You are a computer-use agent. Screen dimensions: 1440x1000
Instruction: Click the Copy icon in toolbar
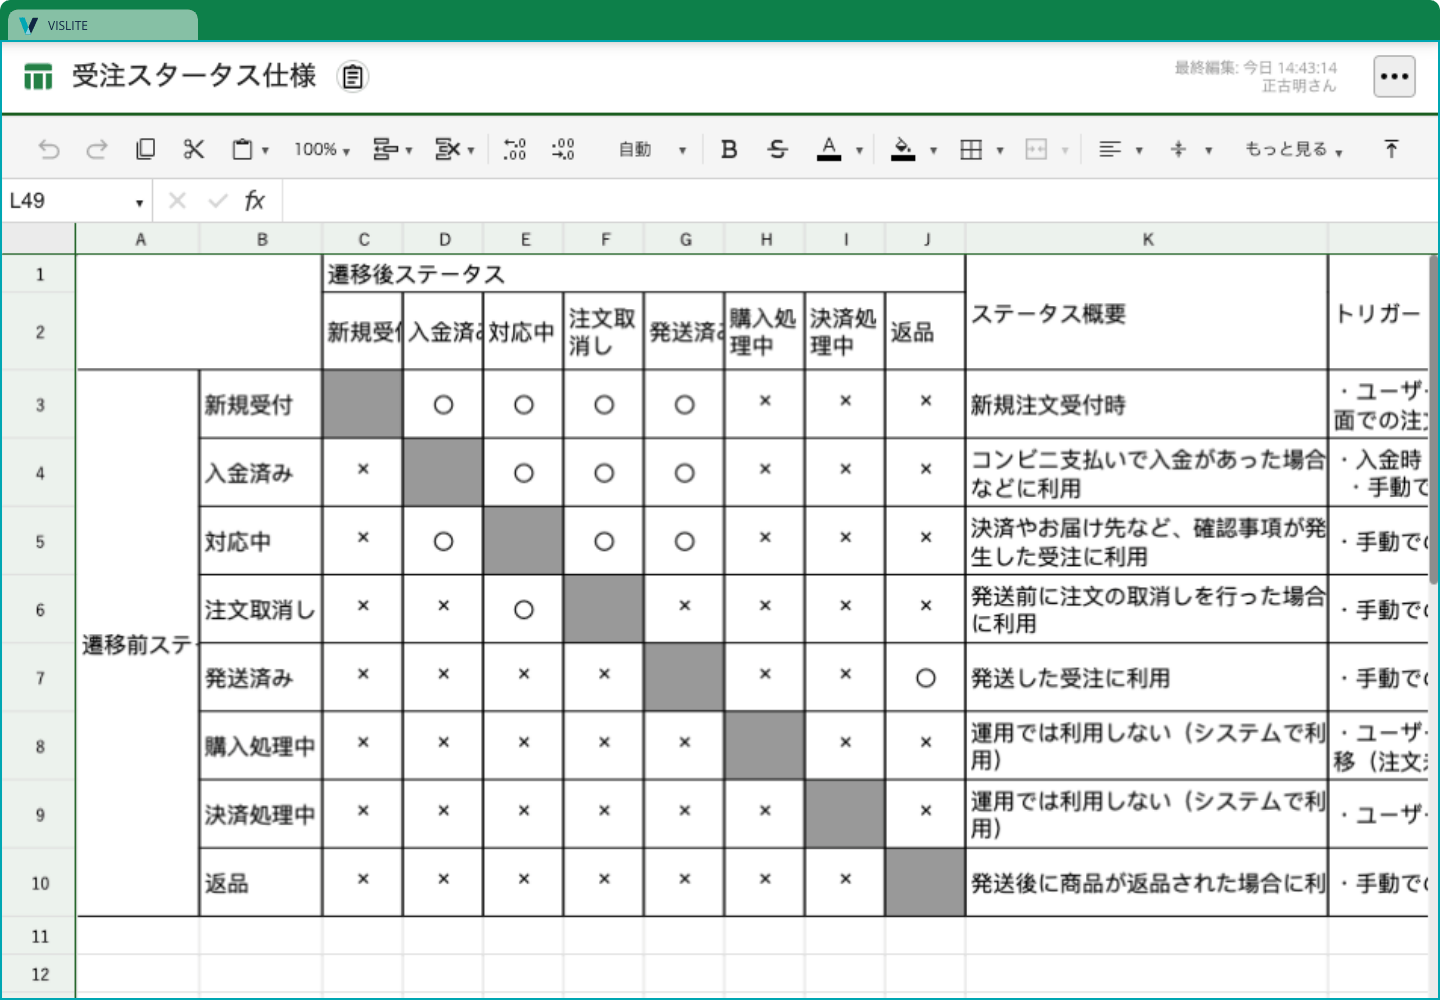145,150
